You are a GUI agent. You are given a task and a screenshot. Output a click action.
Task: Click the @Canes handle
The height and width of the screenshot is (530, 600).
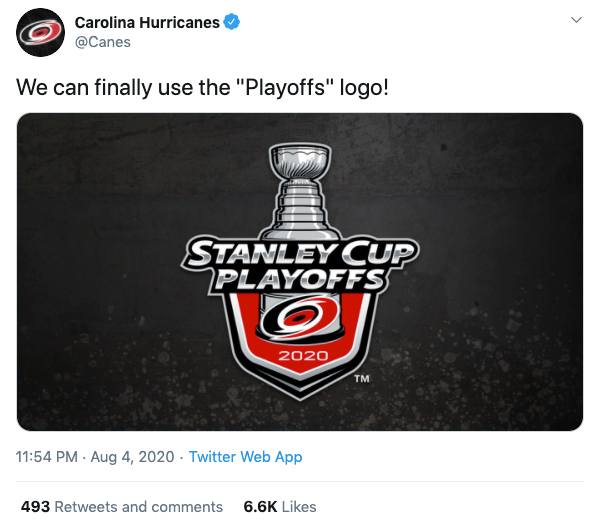coord(102,42)
